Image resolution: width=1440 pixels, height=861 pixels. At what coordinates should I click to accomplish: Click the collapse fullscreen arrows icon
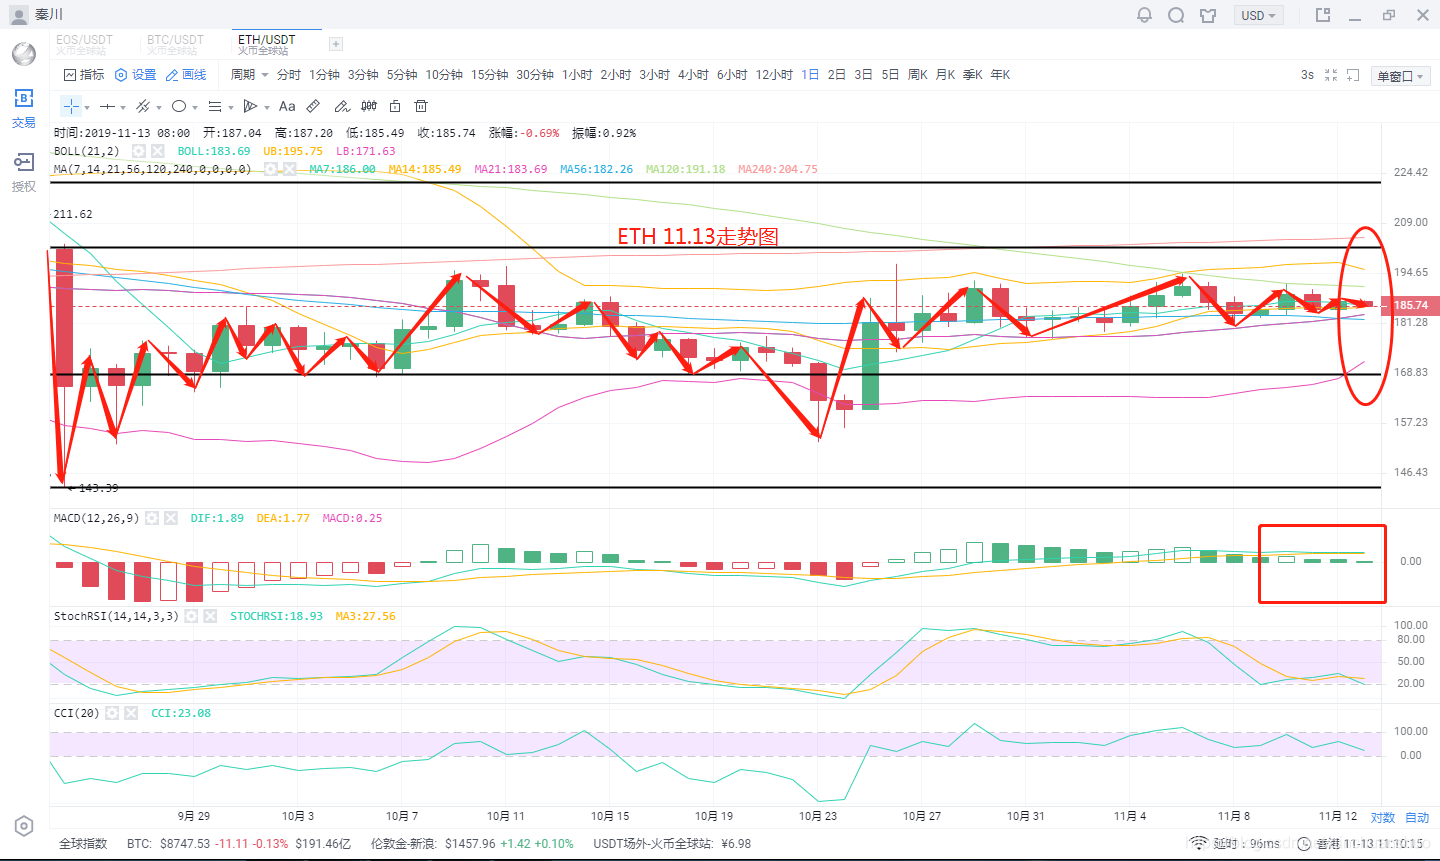(x=1331, y=75)
